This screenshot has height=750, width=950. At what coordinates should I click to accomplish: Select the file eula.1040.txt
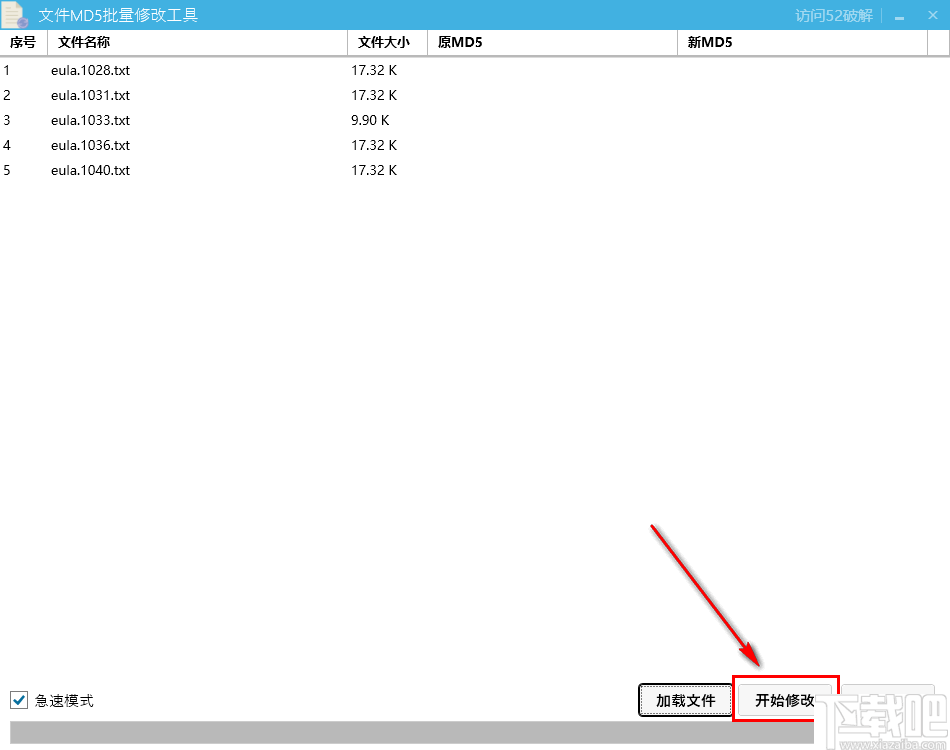click(90, 170)
